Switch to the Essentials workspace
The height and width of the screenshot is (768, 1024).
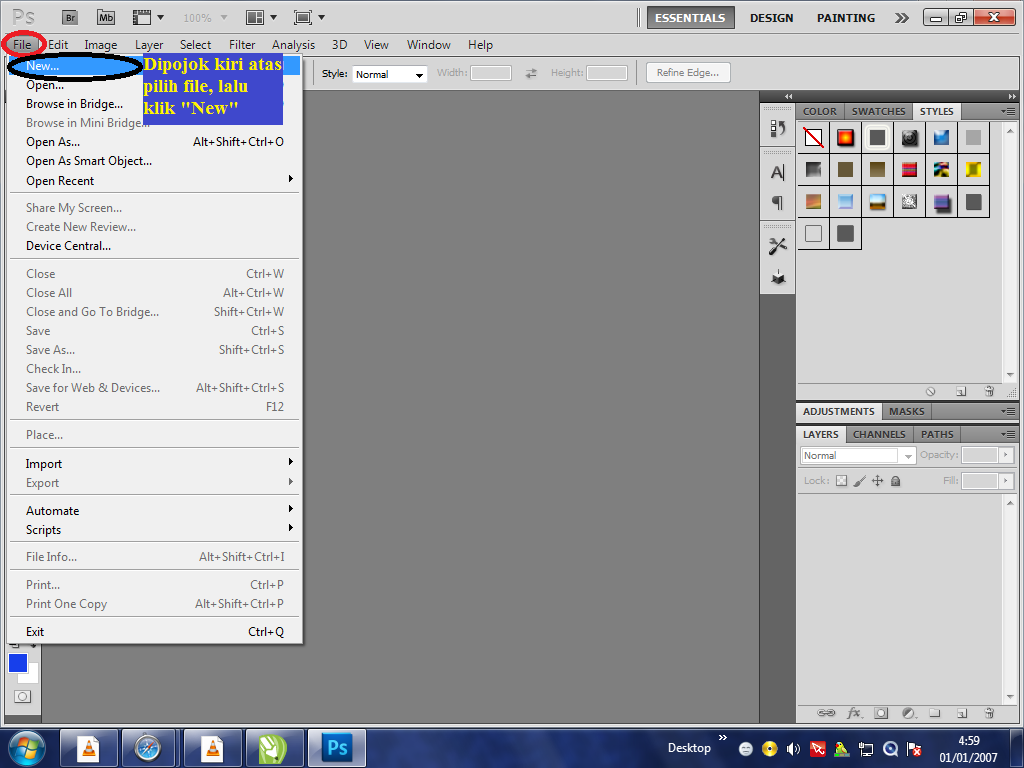click(x=690, y=18)
